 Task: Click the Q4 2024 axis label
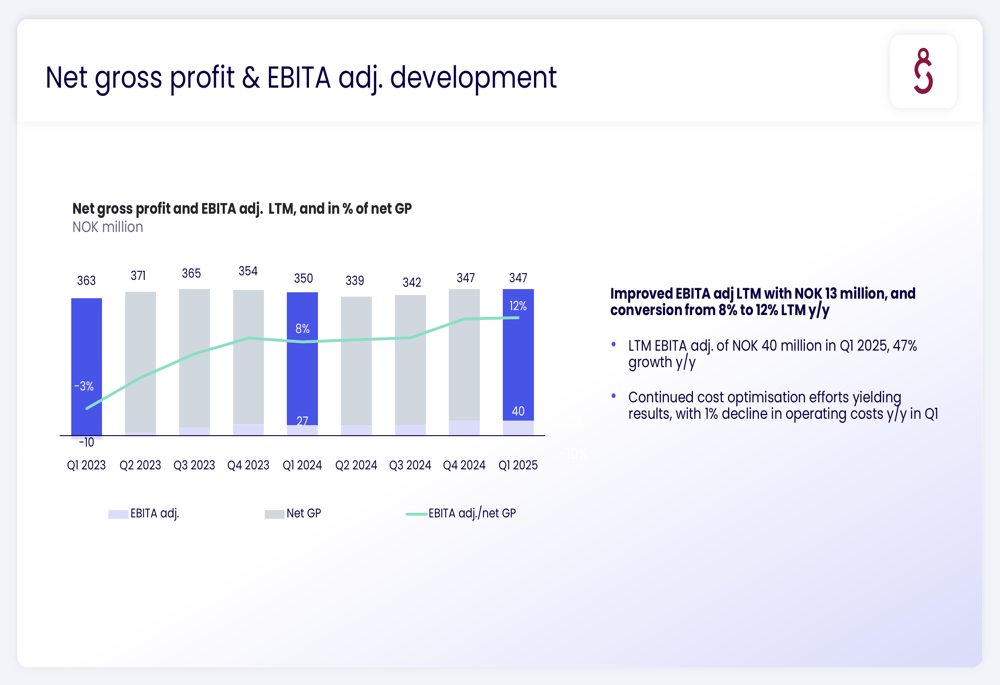tap(464, 466)
